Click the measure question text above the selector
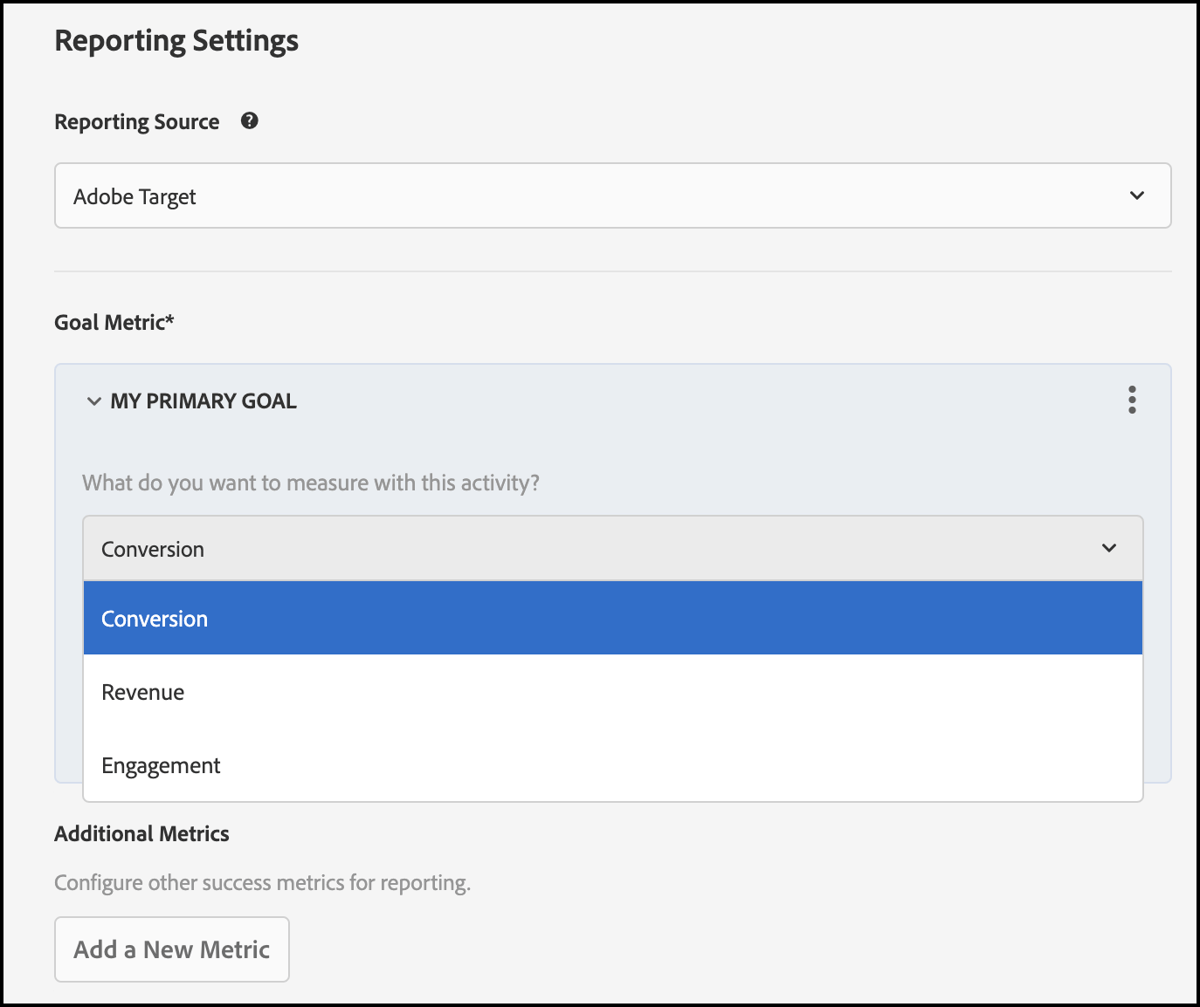Image resolution: width=1200 pixels, height=1007 pixels. click(x=310, y=482)
